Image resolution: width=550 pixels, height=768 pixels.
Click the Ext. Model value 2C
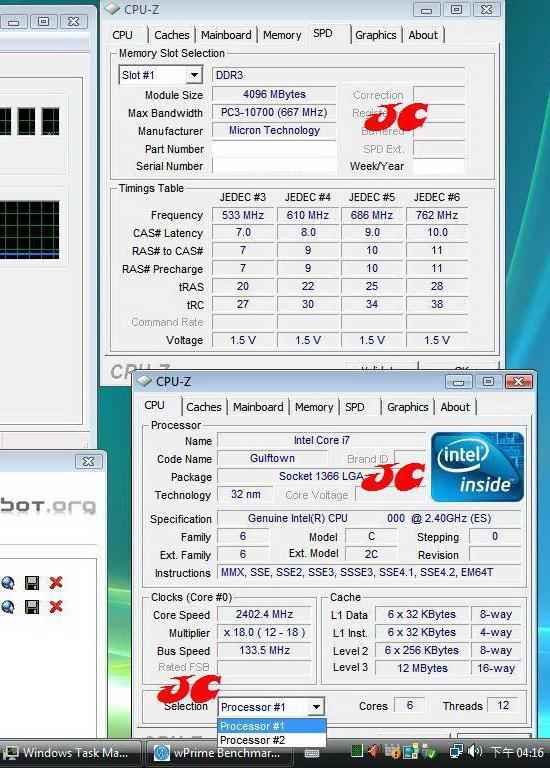(371, 554)
